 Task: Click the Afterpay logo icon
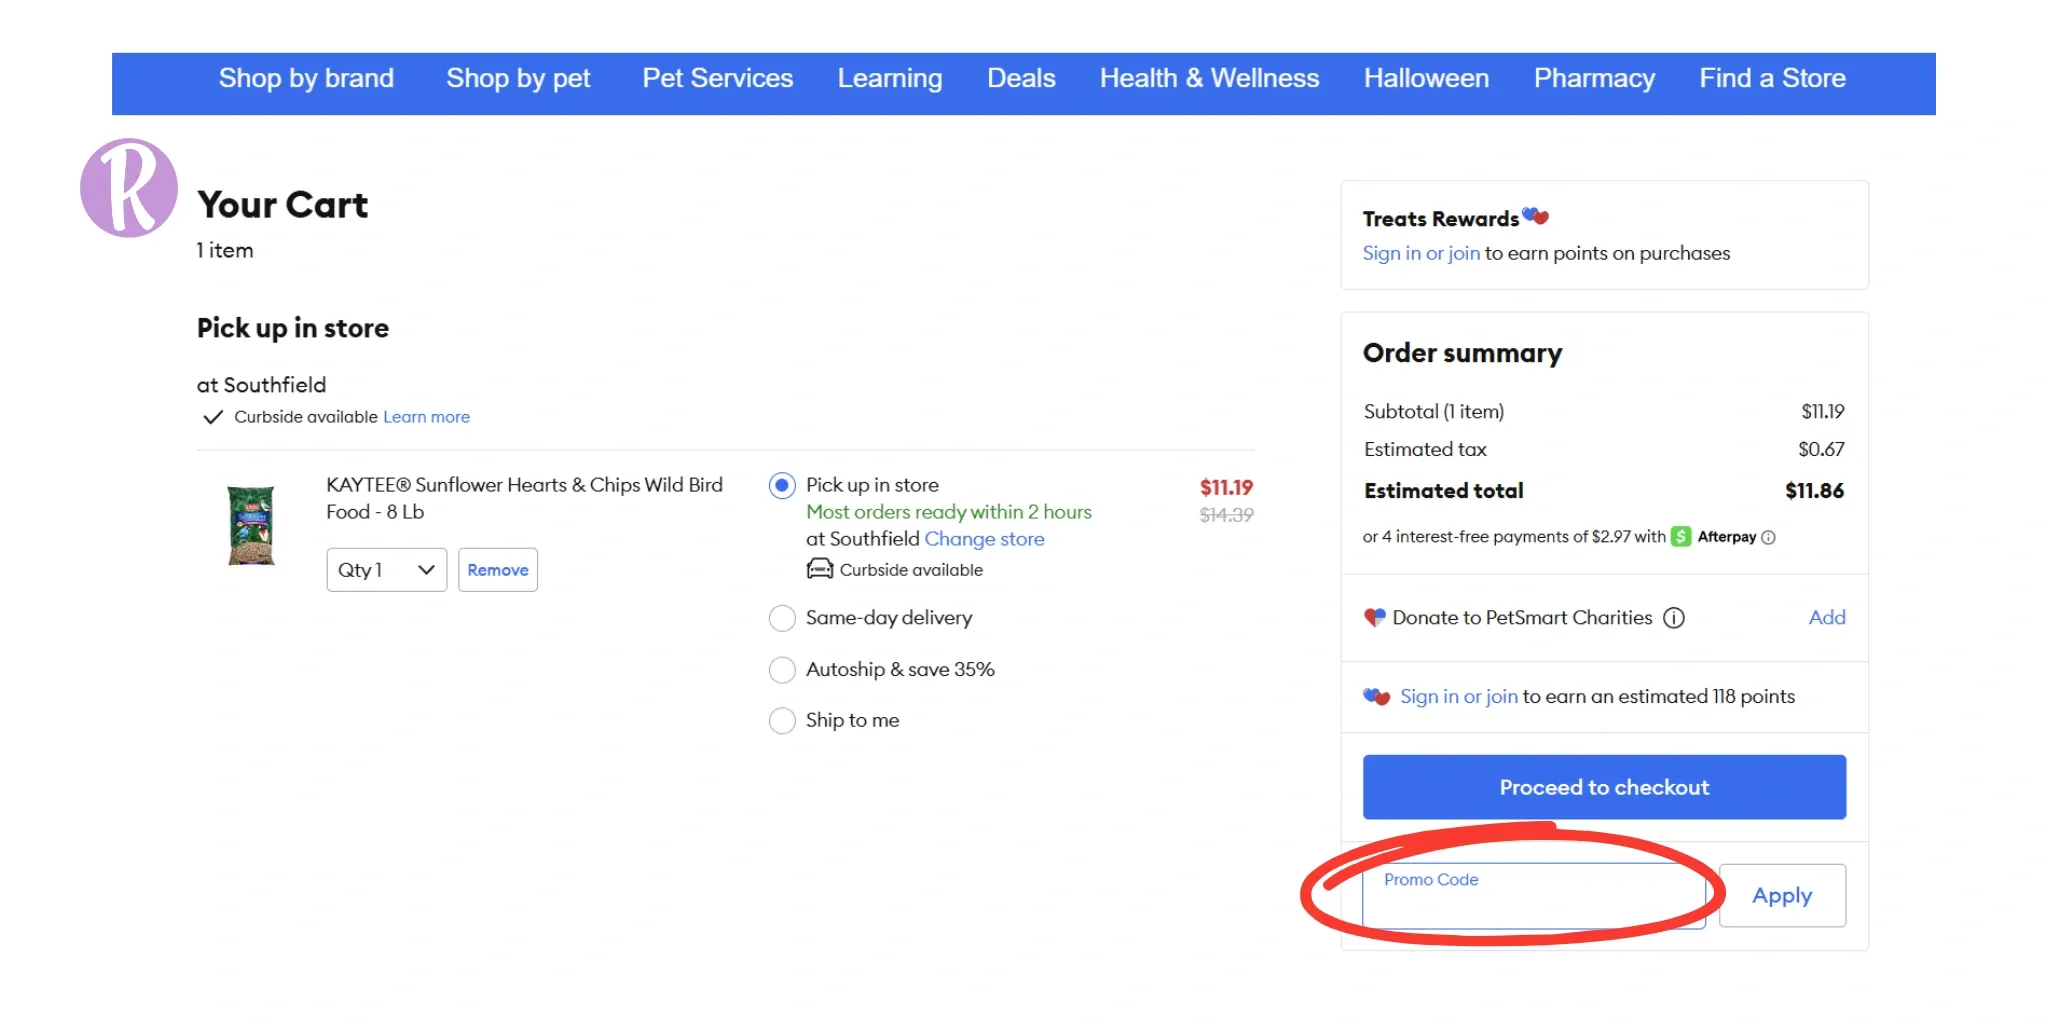1681,537
